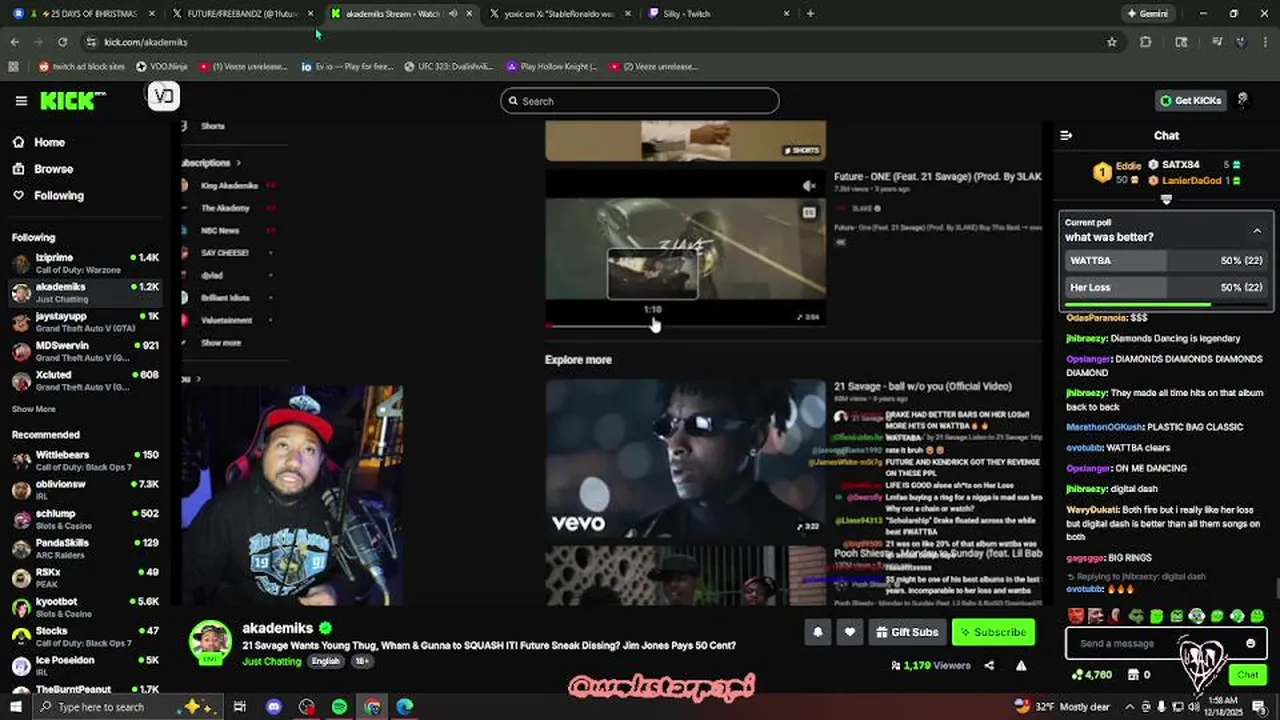Expand Show more under Following
This screenshot has height=720, width=1280.
[x=34, y=409]
